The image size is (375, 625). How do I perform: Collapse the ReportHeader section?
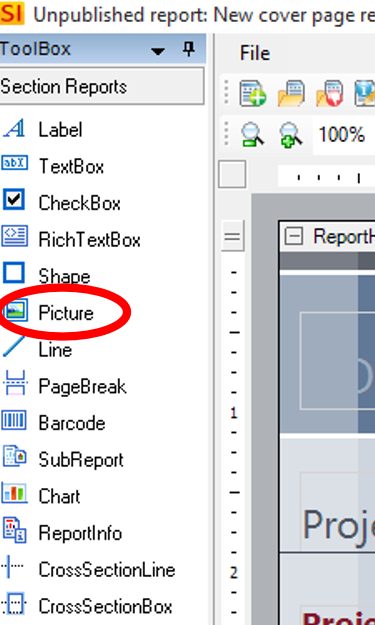pos(294,236)
